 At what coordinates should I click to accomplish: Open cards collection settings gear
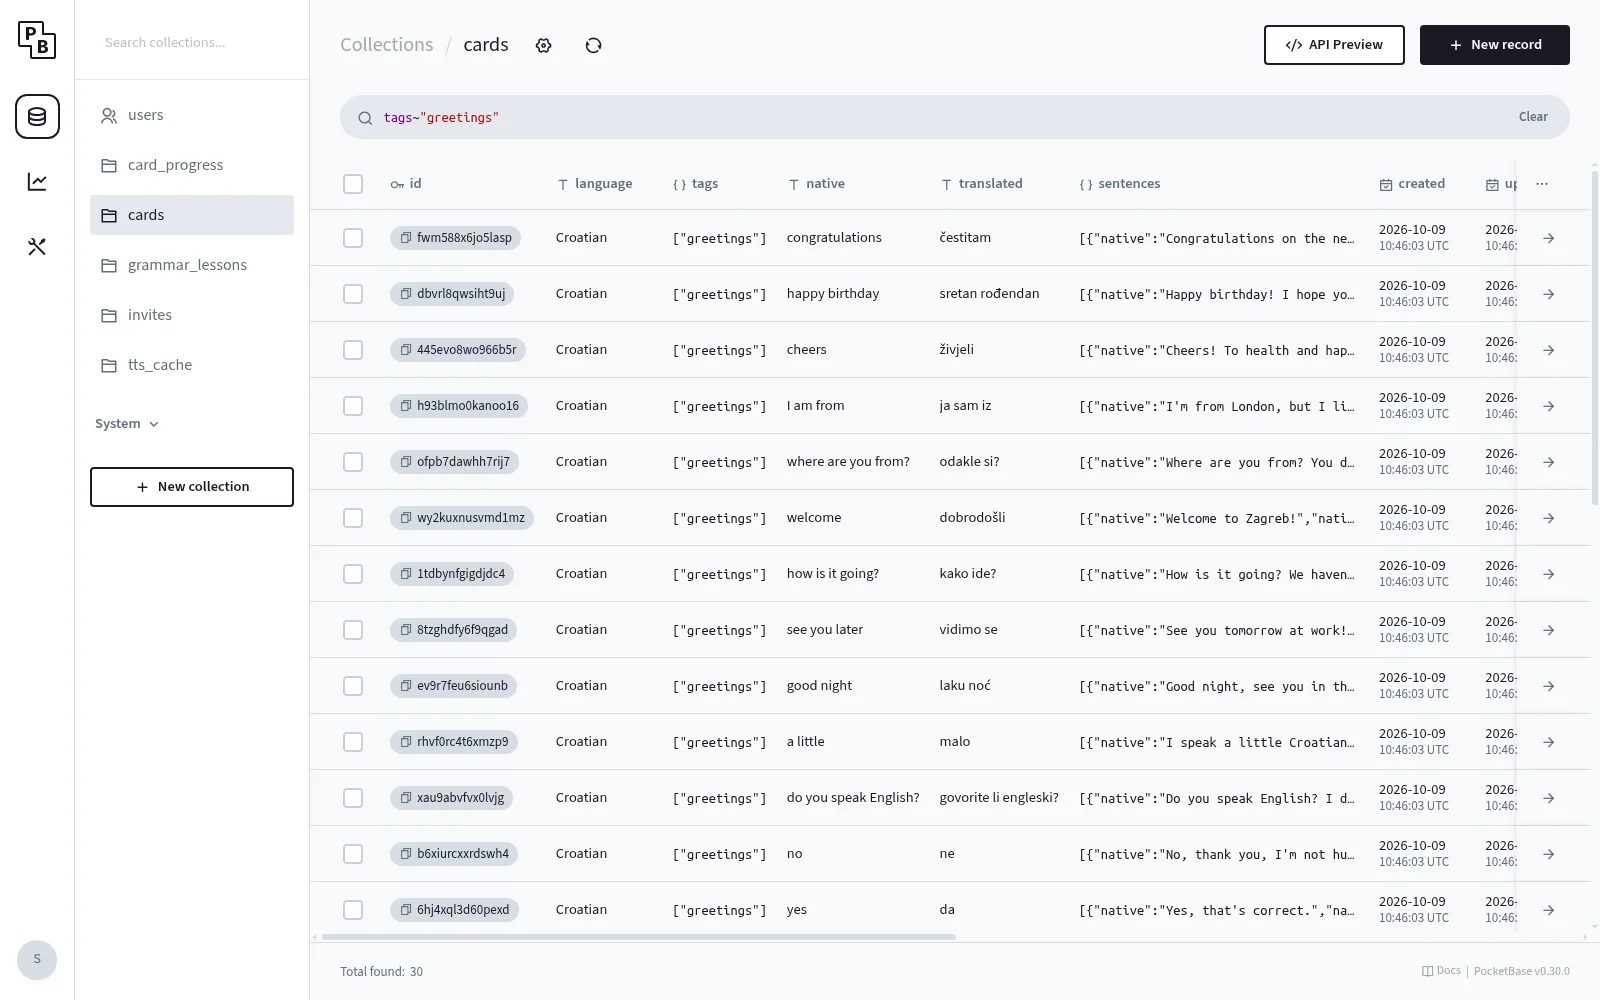[x=544, y=45]
